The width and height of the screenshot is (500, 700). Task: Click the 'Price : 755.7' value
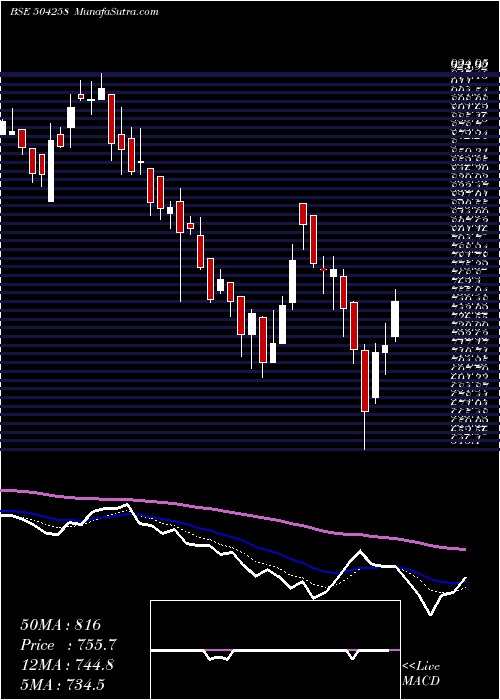tap(69, 645)
